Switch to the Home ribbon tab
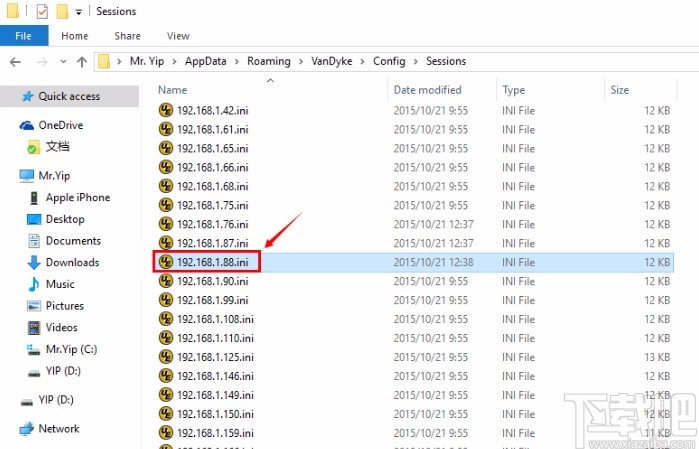Viewport: 699px width, 449px height. tap(74, 36)
